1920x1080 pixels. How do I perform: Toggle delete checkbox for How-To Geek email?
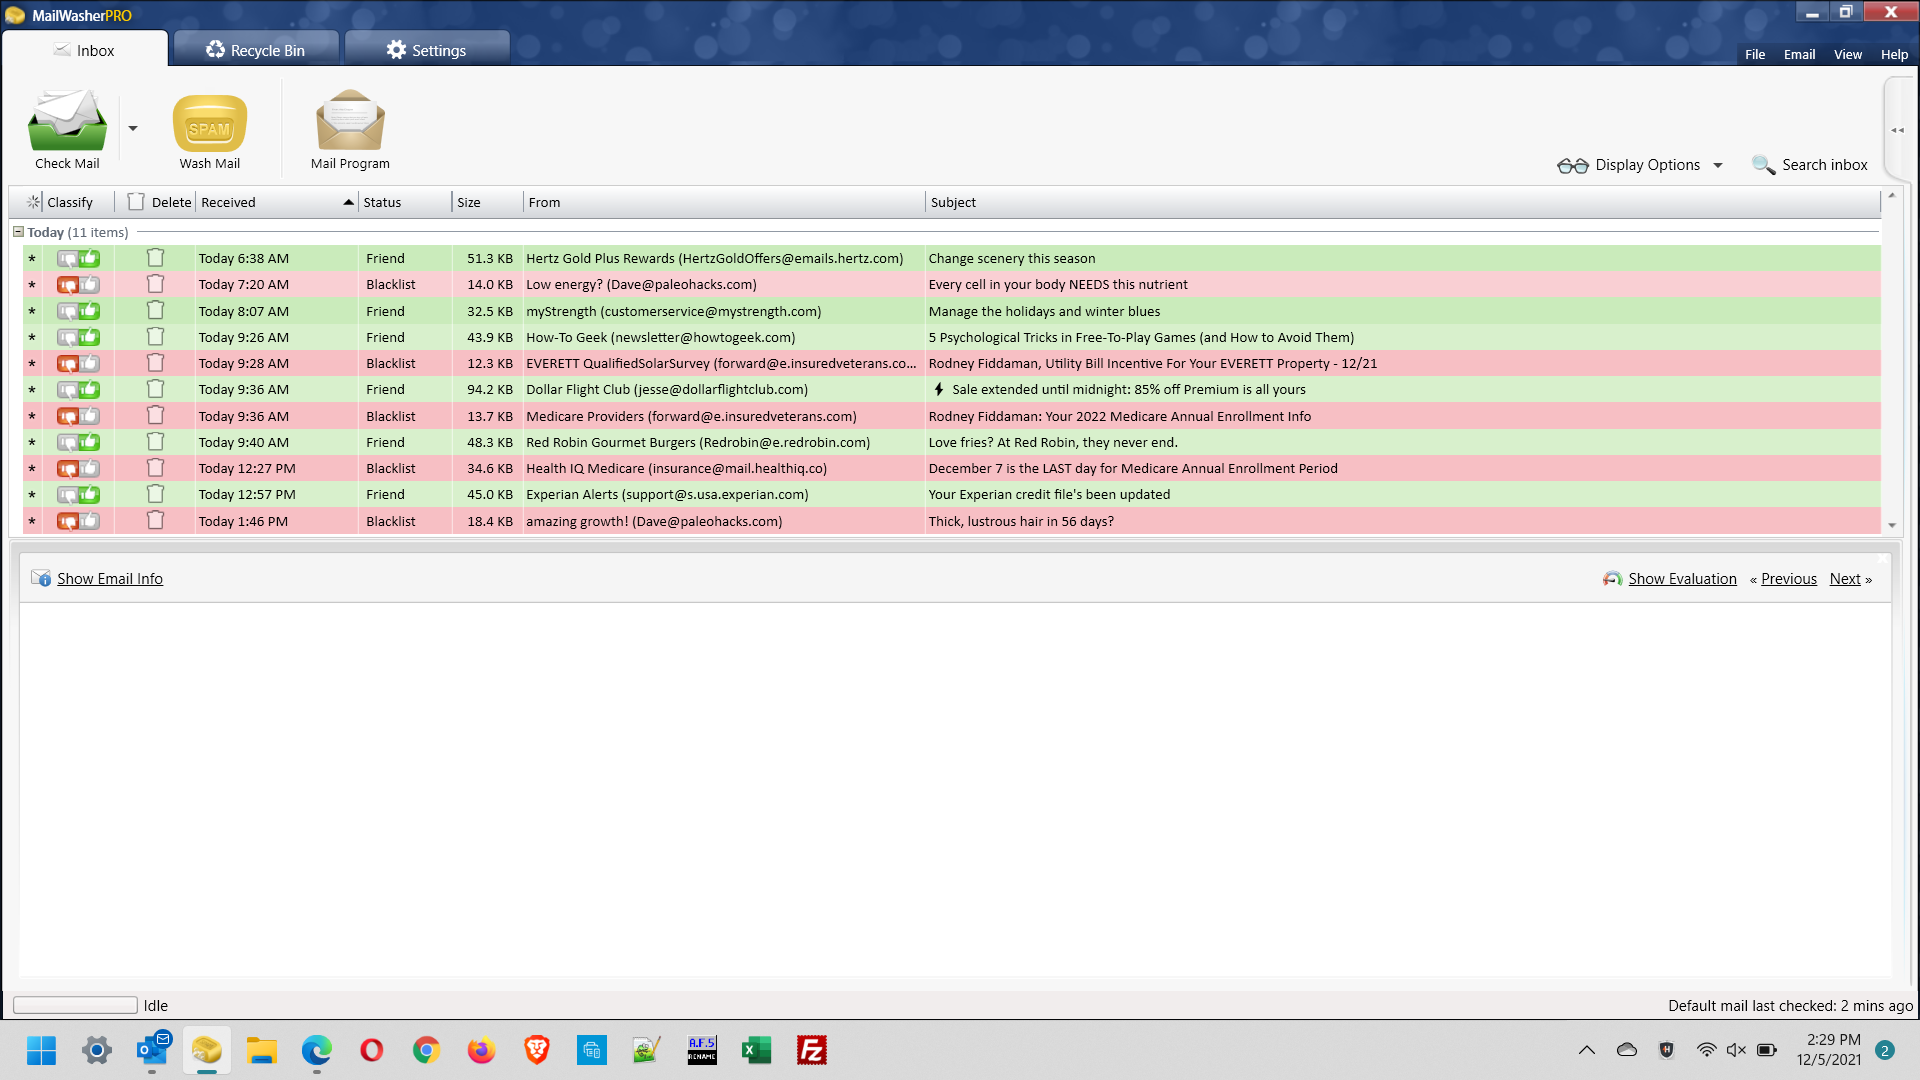pos(155,337)
